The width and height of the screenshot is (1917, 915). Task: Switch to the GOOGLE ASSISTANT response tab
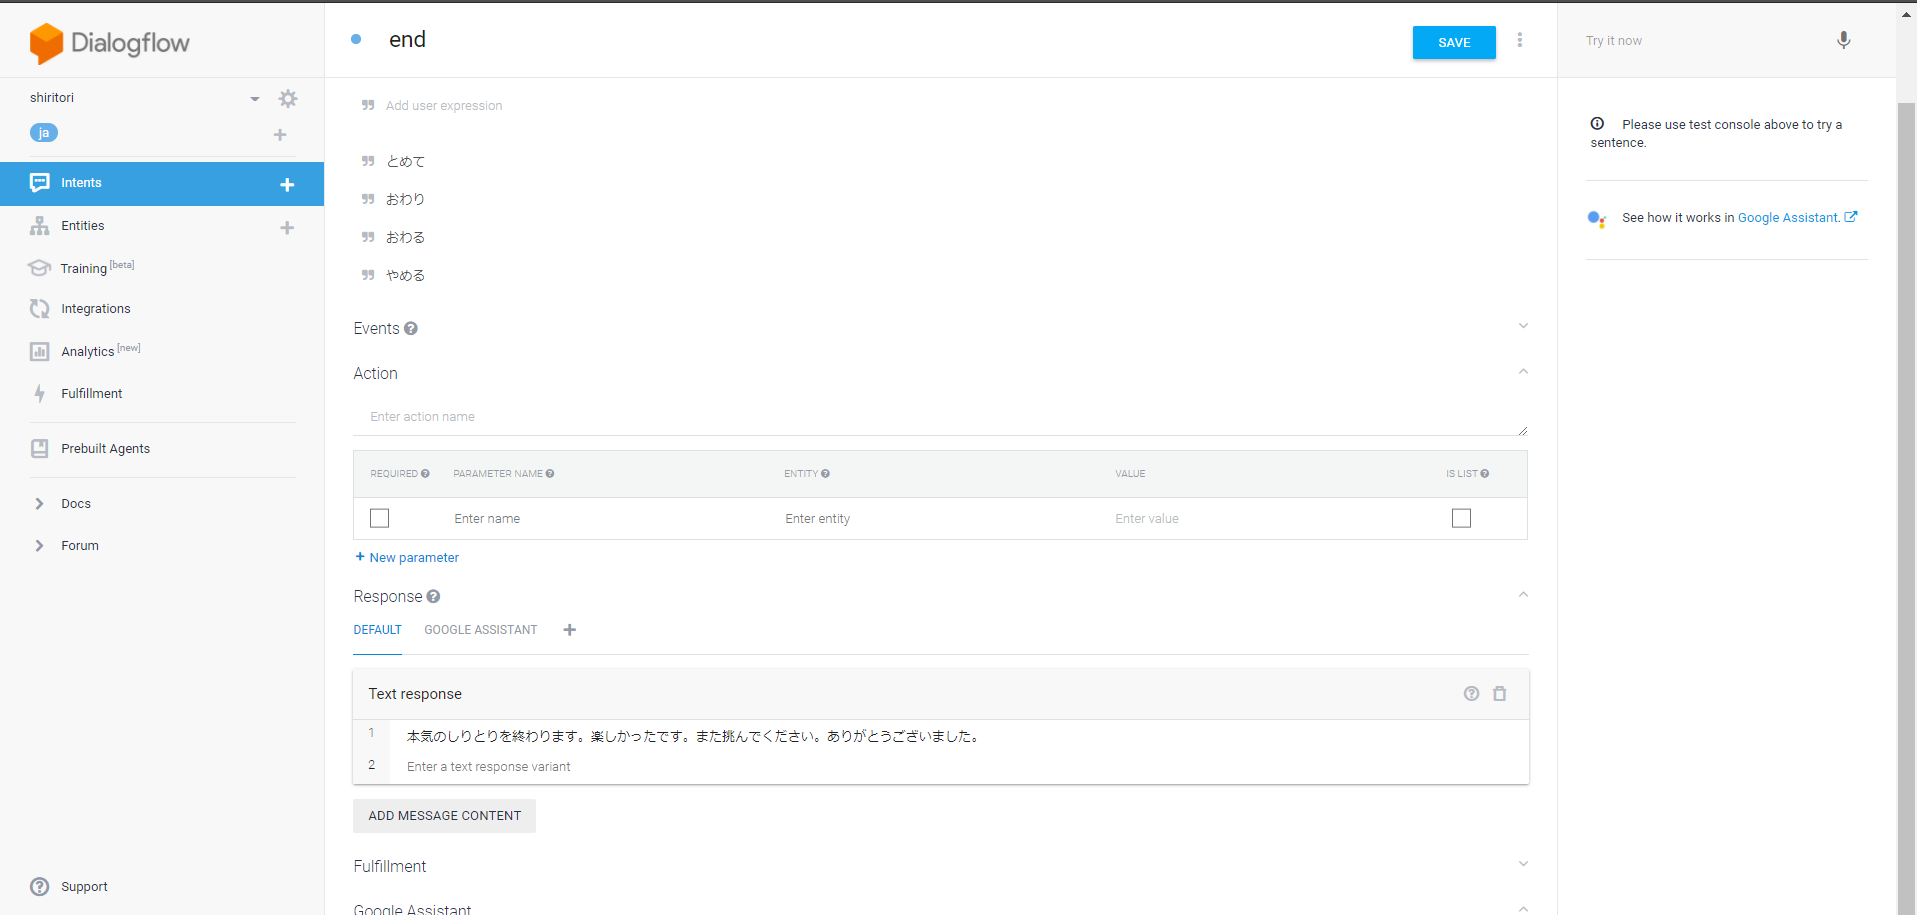pos(480,630)
